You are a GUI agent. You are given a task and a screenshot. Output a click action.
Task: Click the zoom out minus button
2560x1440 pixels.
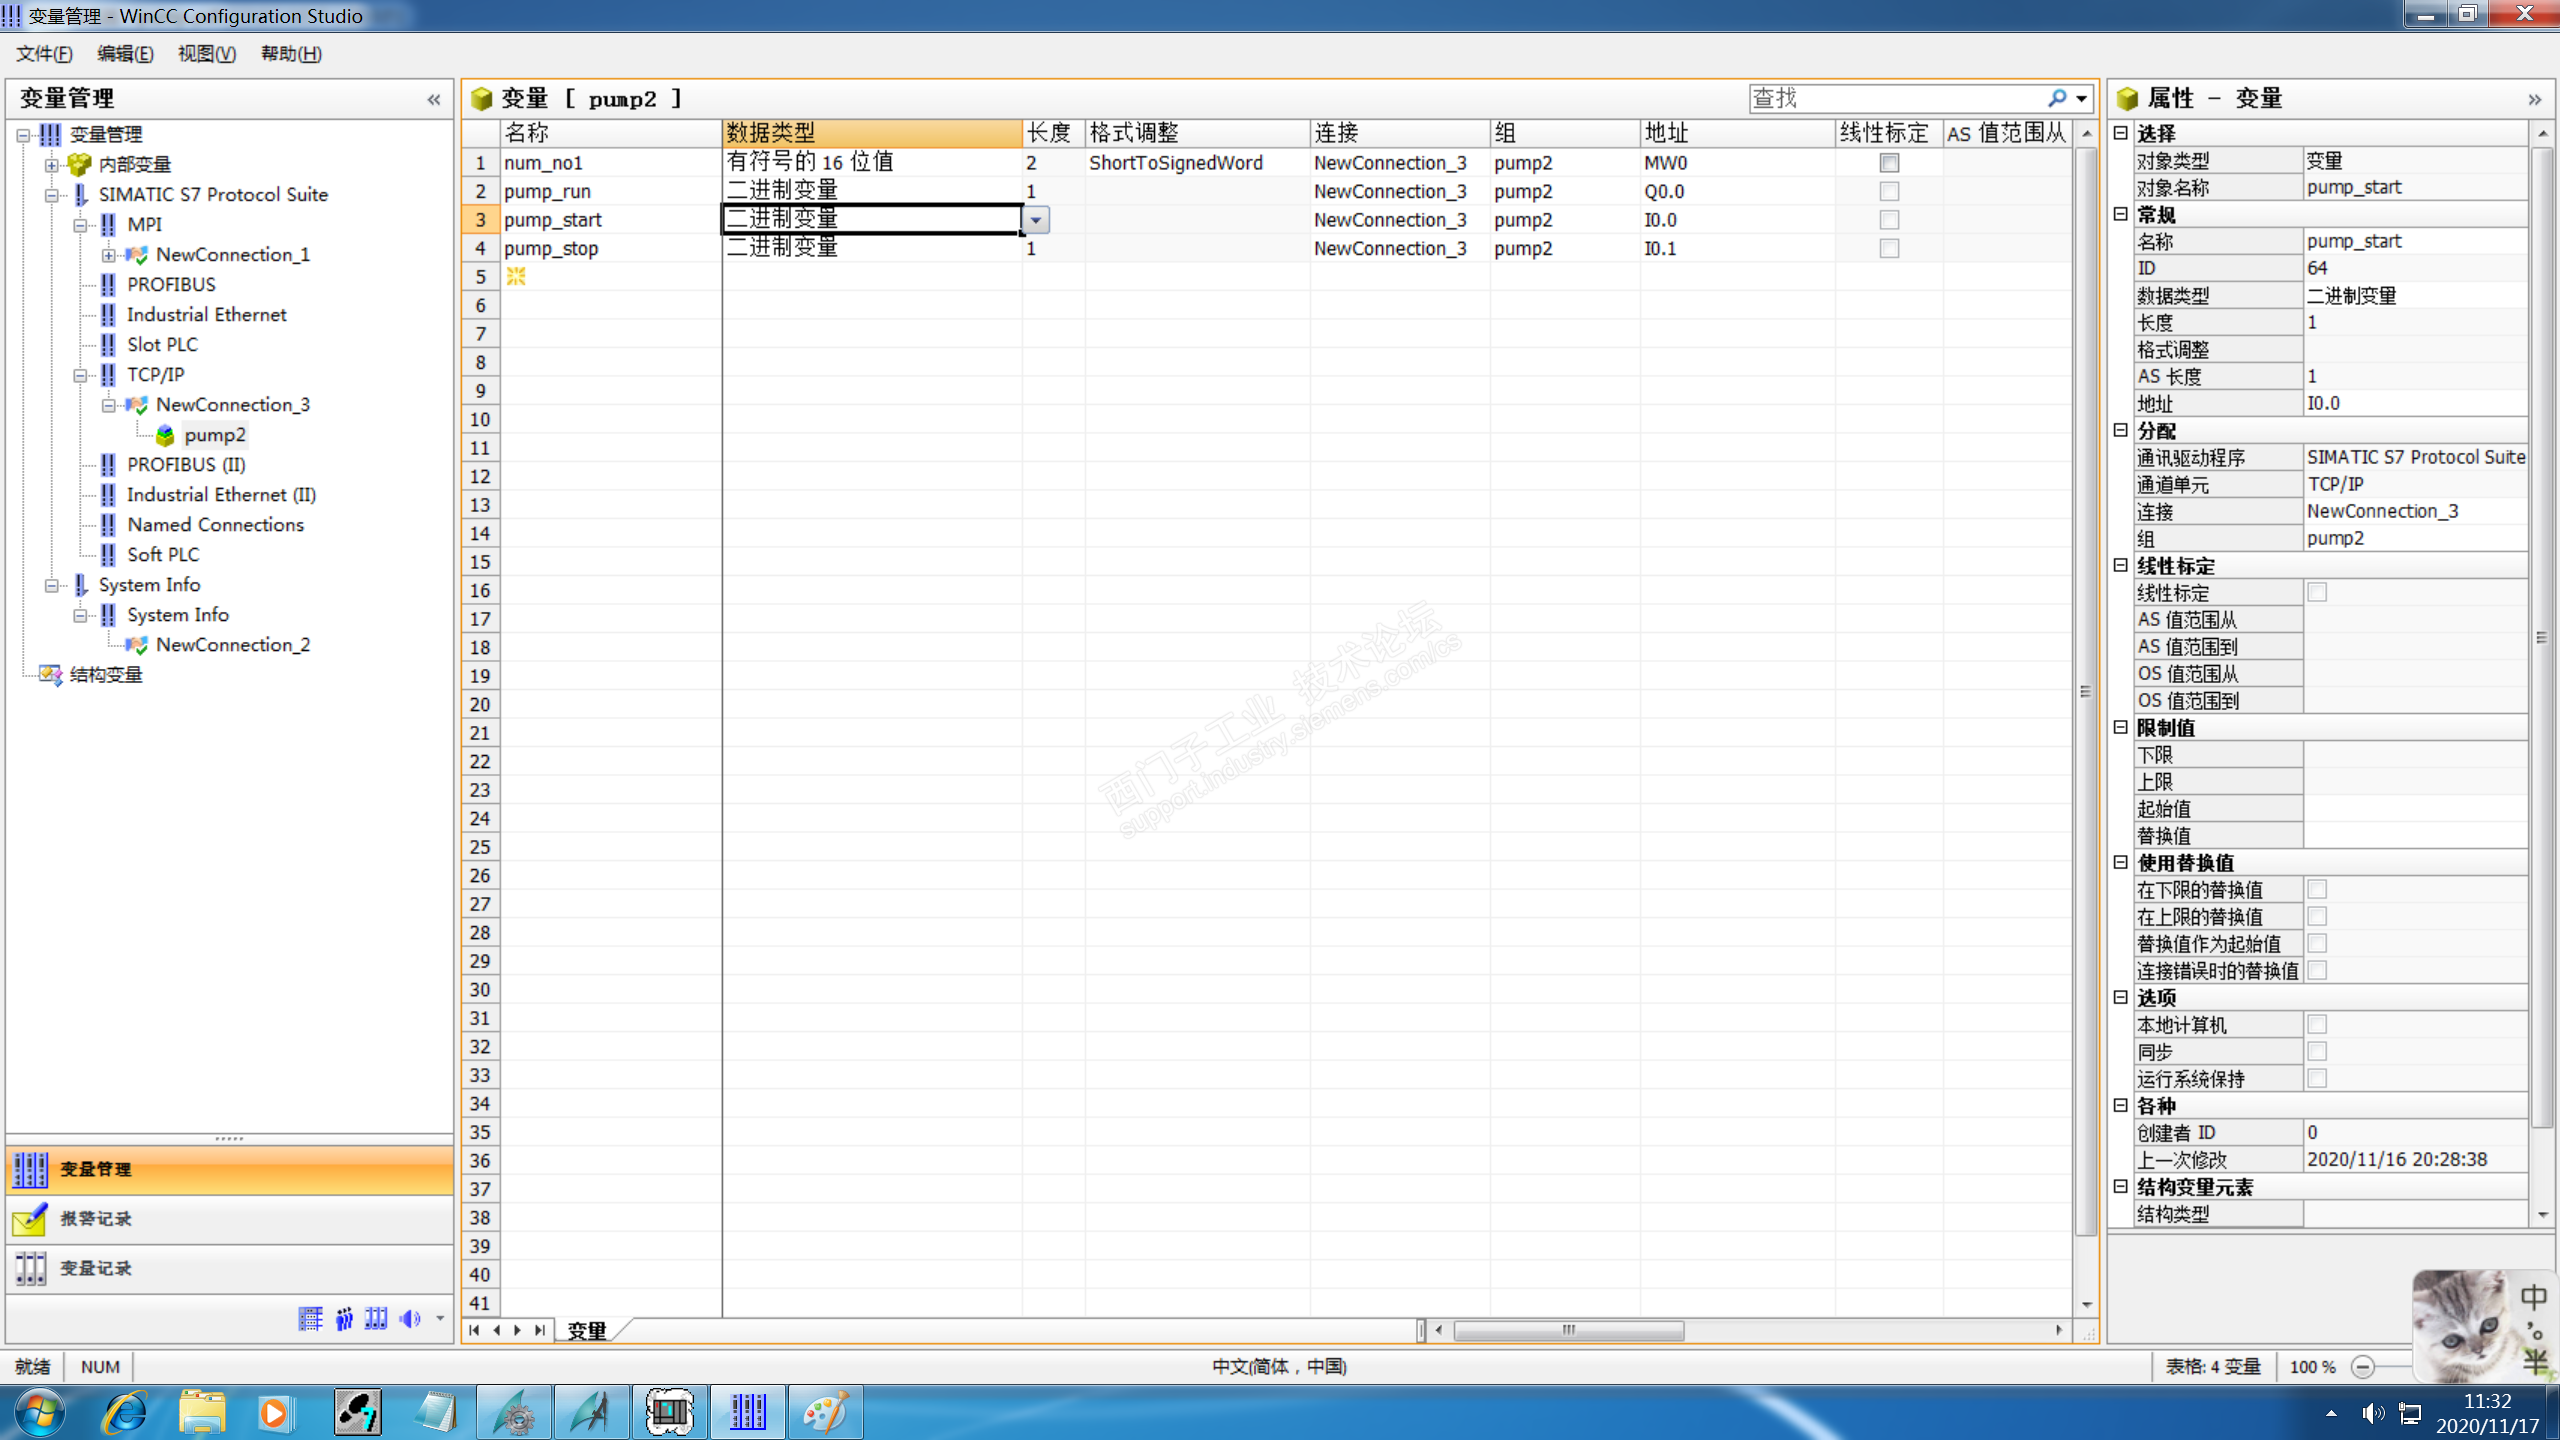tap(2363, 1367)
